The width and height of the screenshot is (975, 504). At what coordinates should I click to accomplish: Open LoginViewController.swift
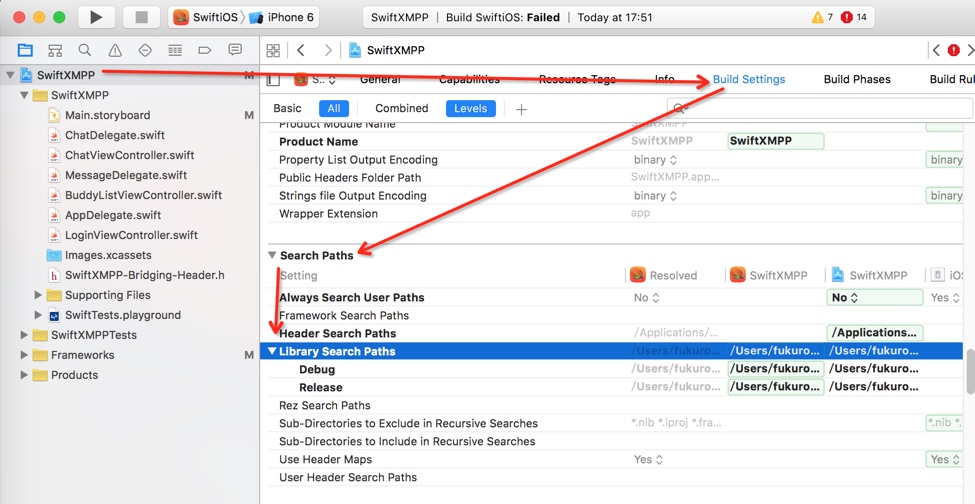[131, 235]
